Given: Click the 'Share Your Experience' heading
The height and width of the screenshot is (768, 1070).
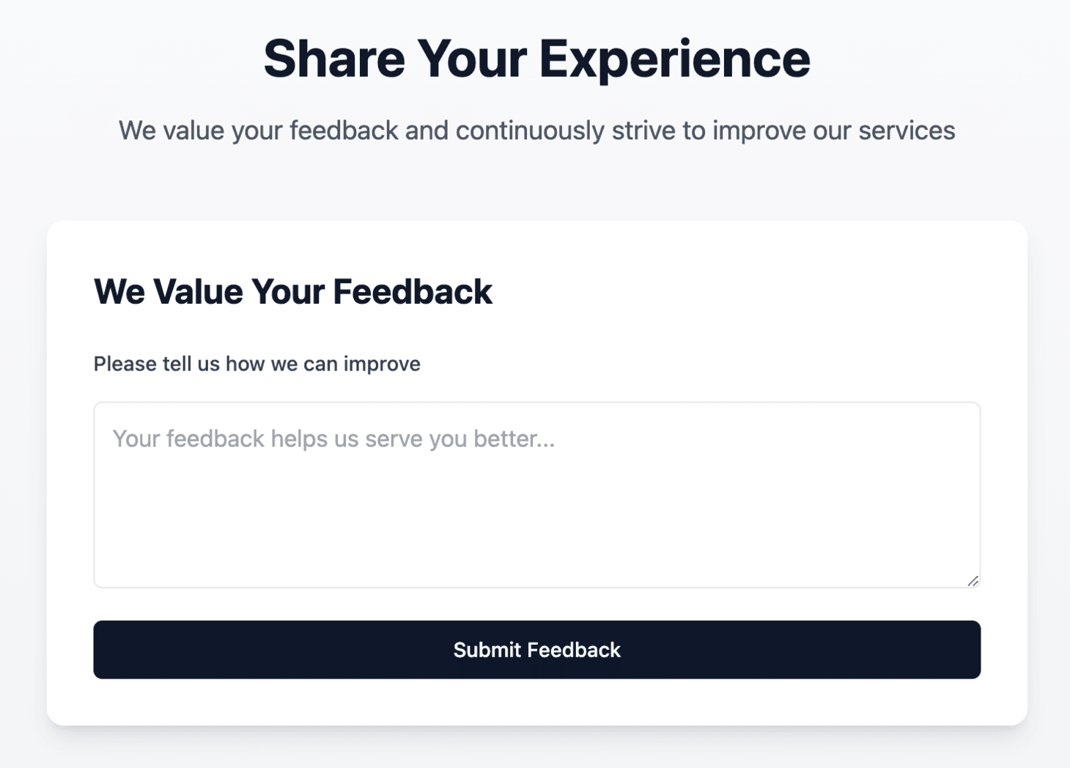Looking at the screenshot, I should [x=536, y=58].
